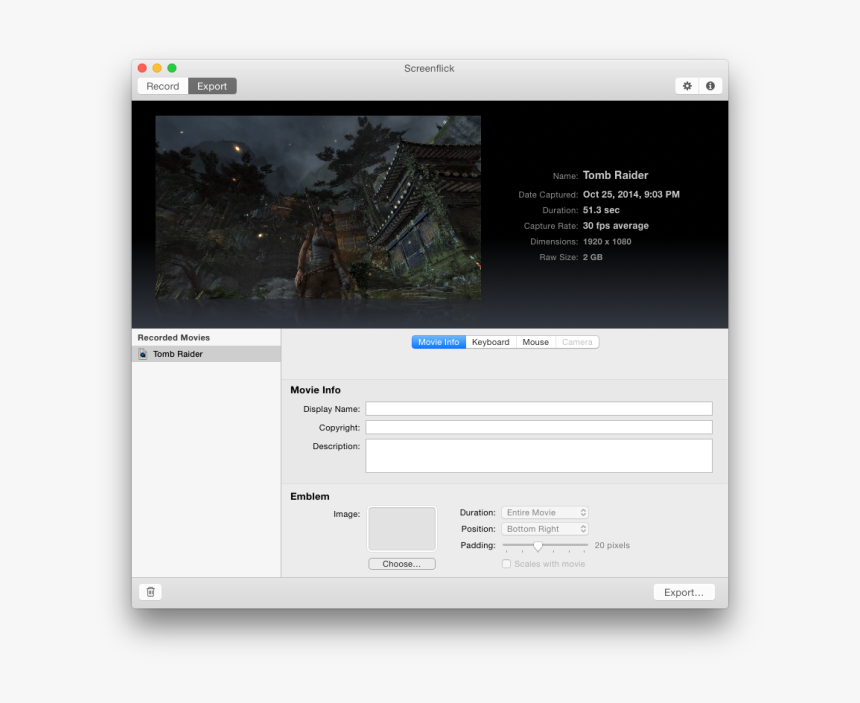Viewport: 860px width, 703px height.
Task: Click the dimensions value '1920 x 1080'
Action: 607,242
